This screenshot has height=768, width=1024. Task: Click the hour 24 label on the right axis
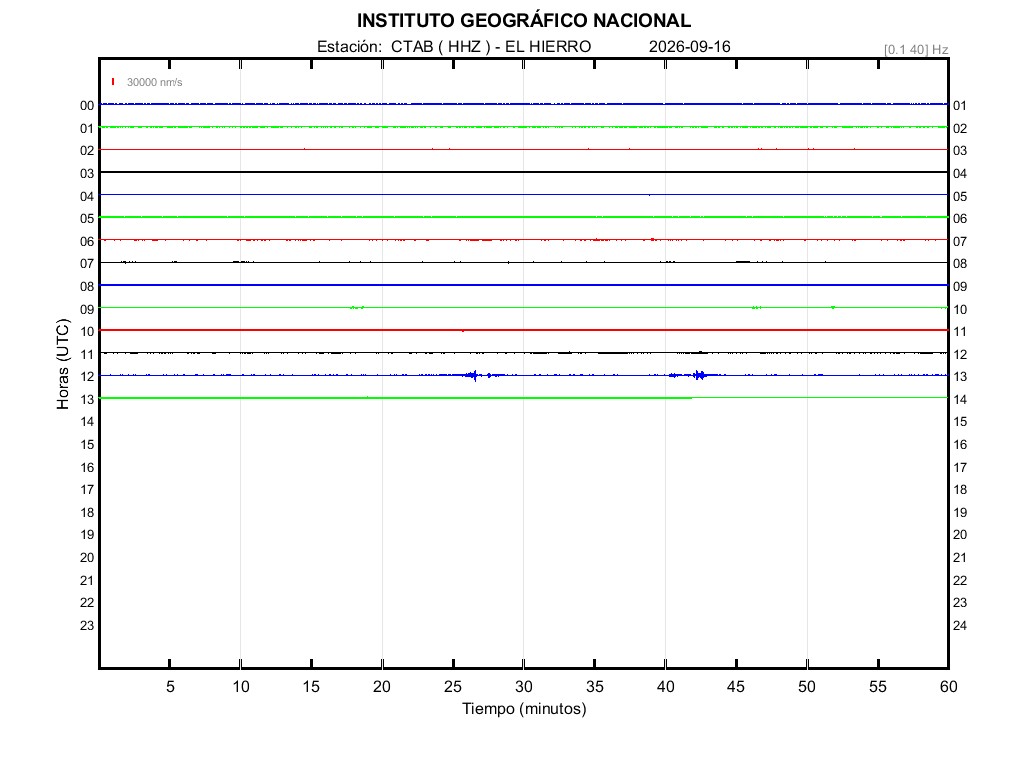(x=959, y=626)
